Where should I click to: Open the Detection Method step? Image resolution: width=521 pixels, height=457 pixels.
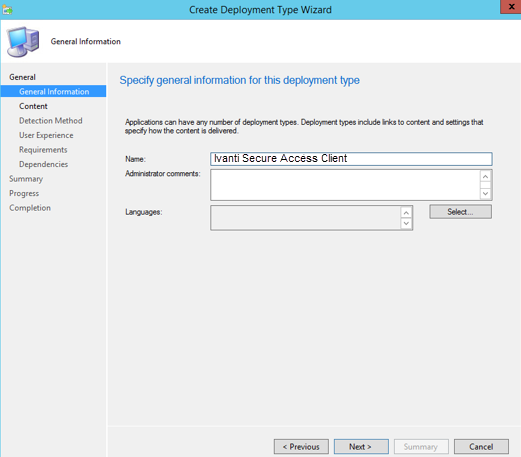[x=51, y=121]
